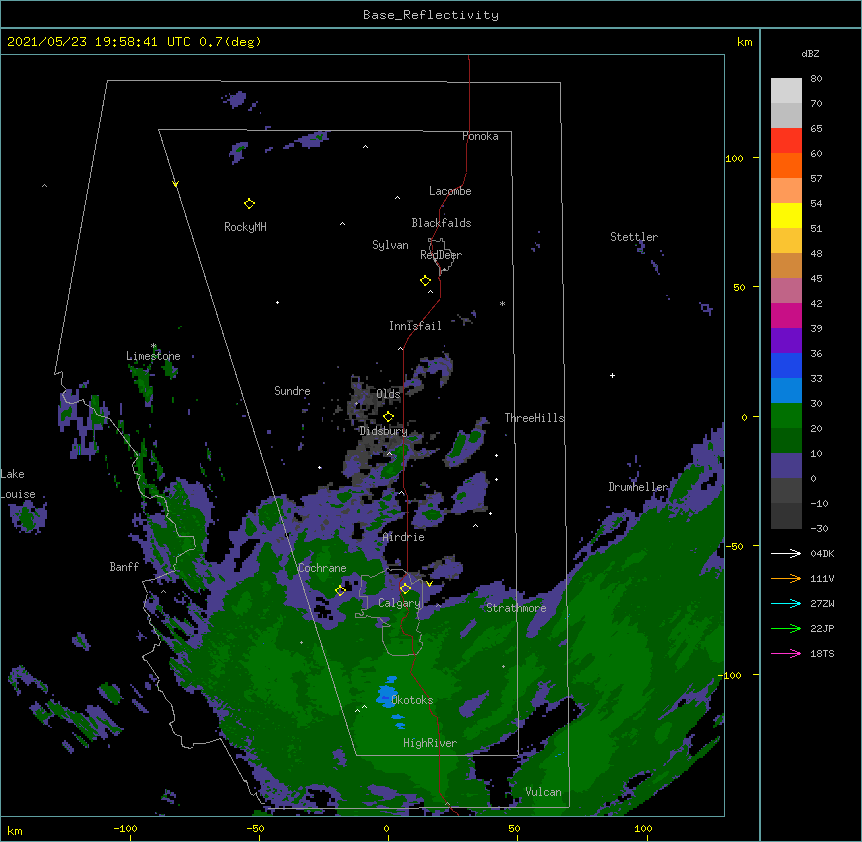Click the Ponoka town label
Image resolution: width=862 pixels, height=842 pixels.
[480, 136]
